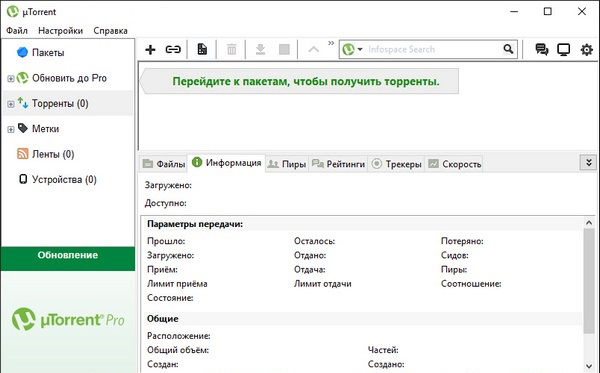This screenshot has width=600, height=373.
Task: Click the Устройства device icon
Action: tap(23, 179)
